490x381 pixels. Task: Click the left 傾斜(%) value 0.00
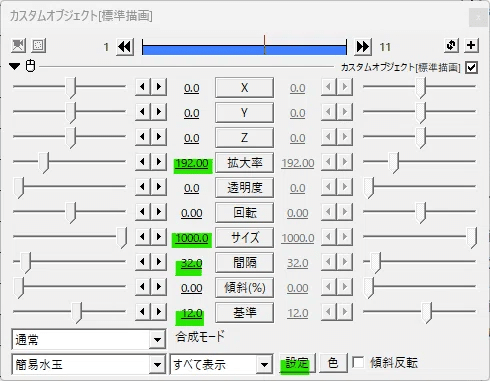pyautogui.click(x=192, y=288)
